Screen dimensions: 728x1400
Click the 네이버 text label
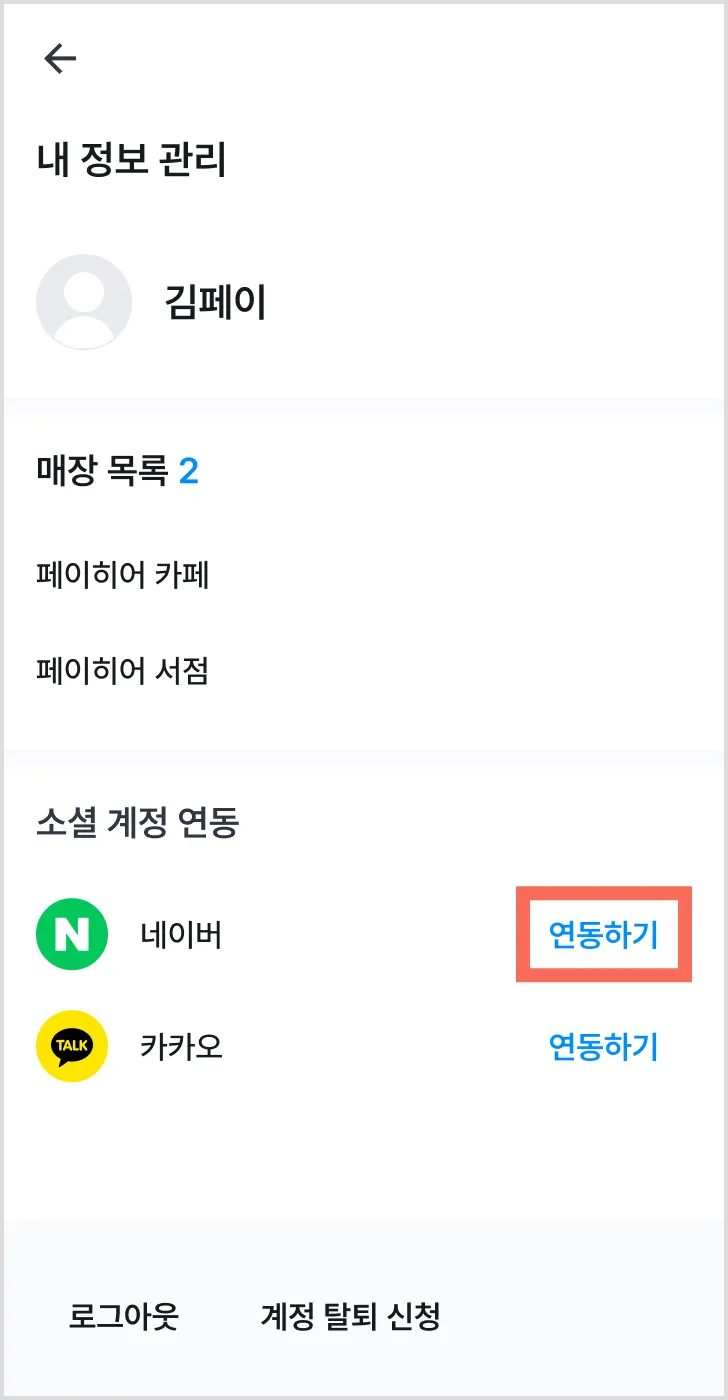click(181, 935)
